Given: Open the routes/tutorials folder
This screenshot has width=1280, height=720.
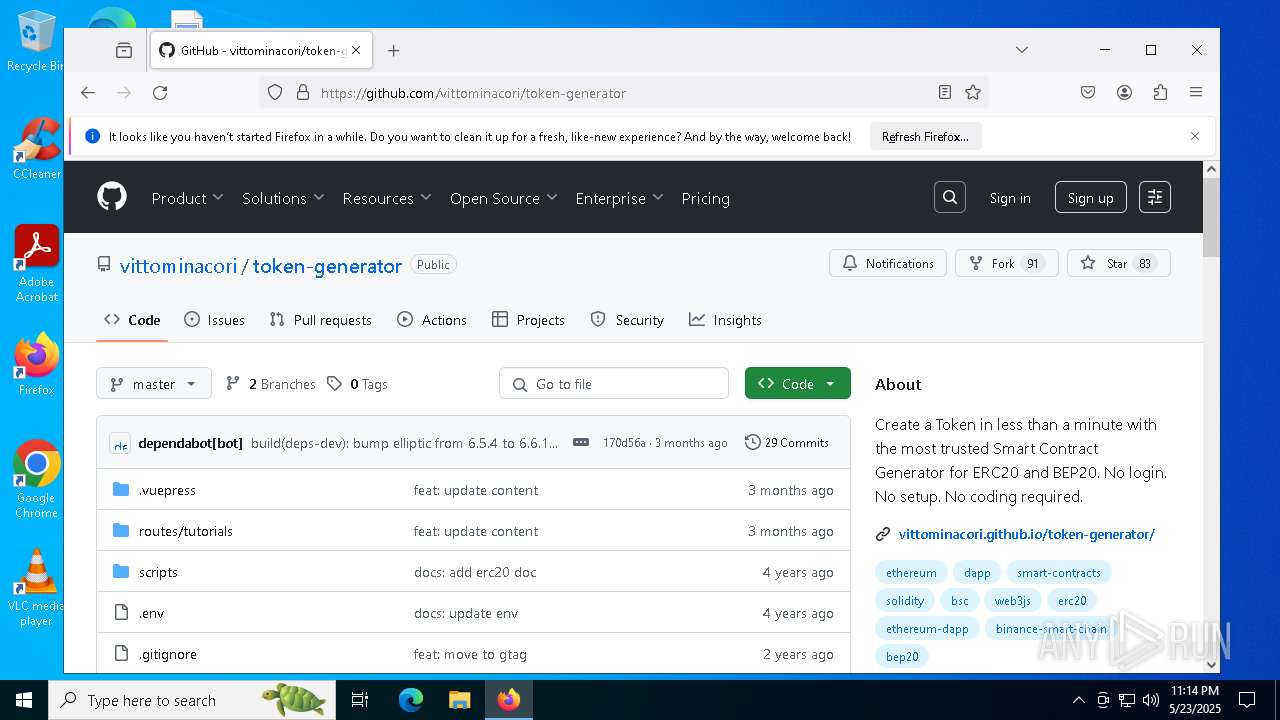Looking at the screenshot, I should coord(185,531).
